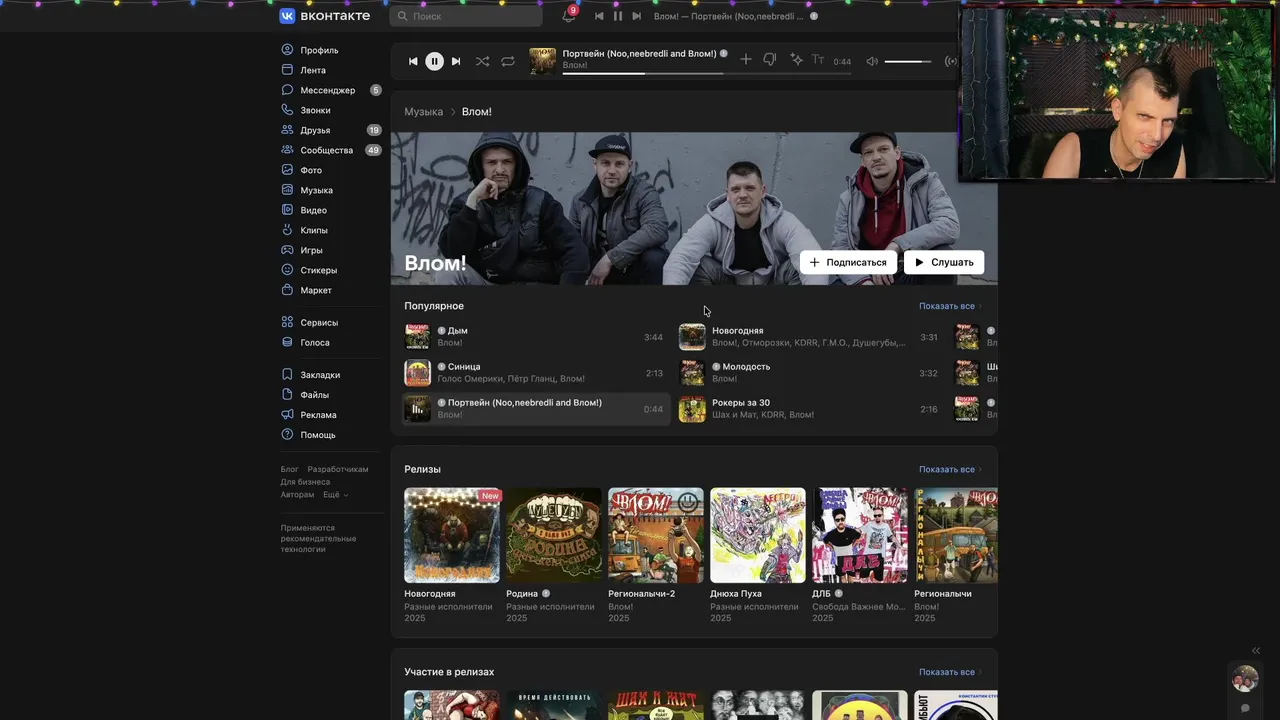Open Друзья in the sidebar
The height and width of the screenshot is (720, 1280).
[315, 130]
